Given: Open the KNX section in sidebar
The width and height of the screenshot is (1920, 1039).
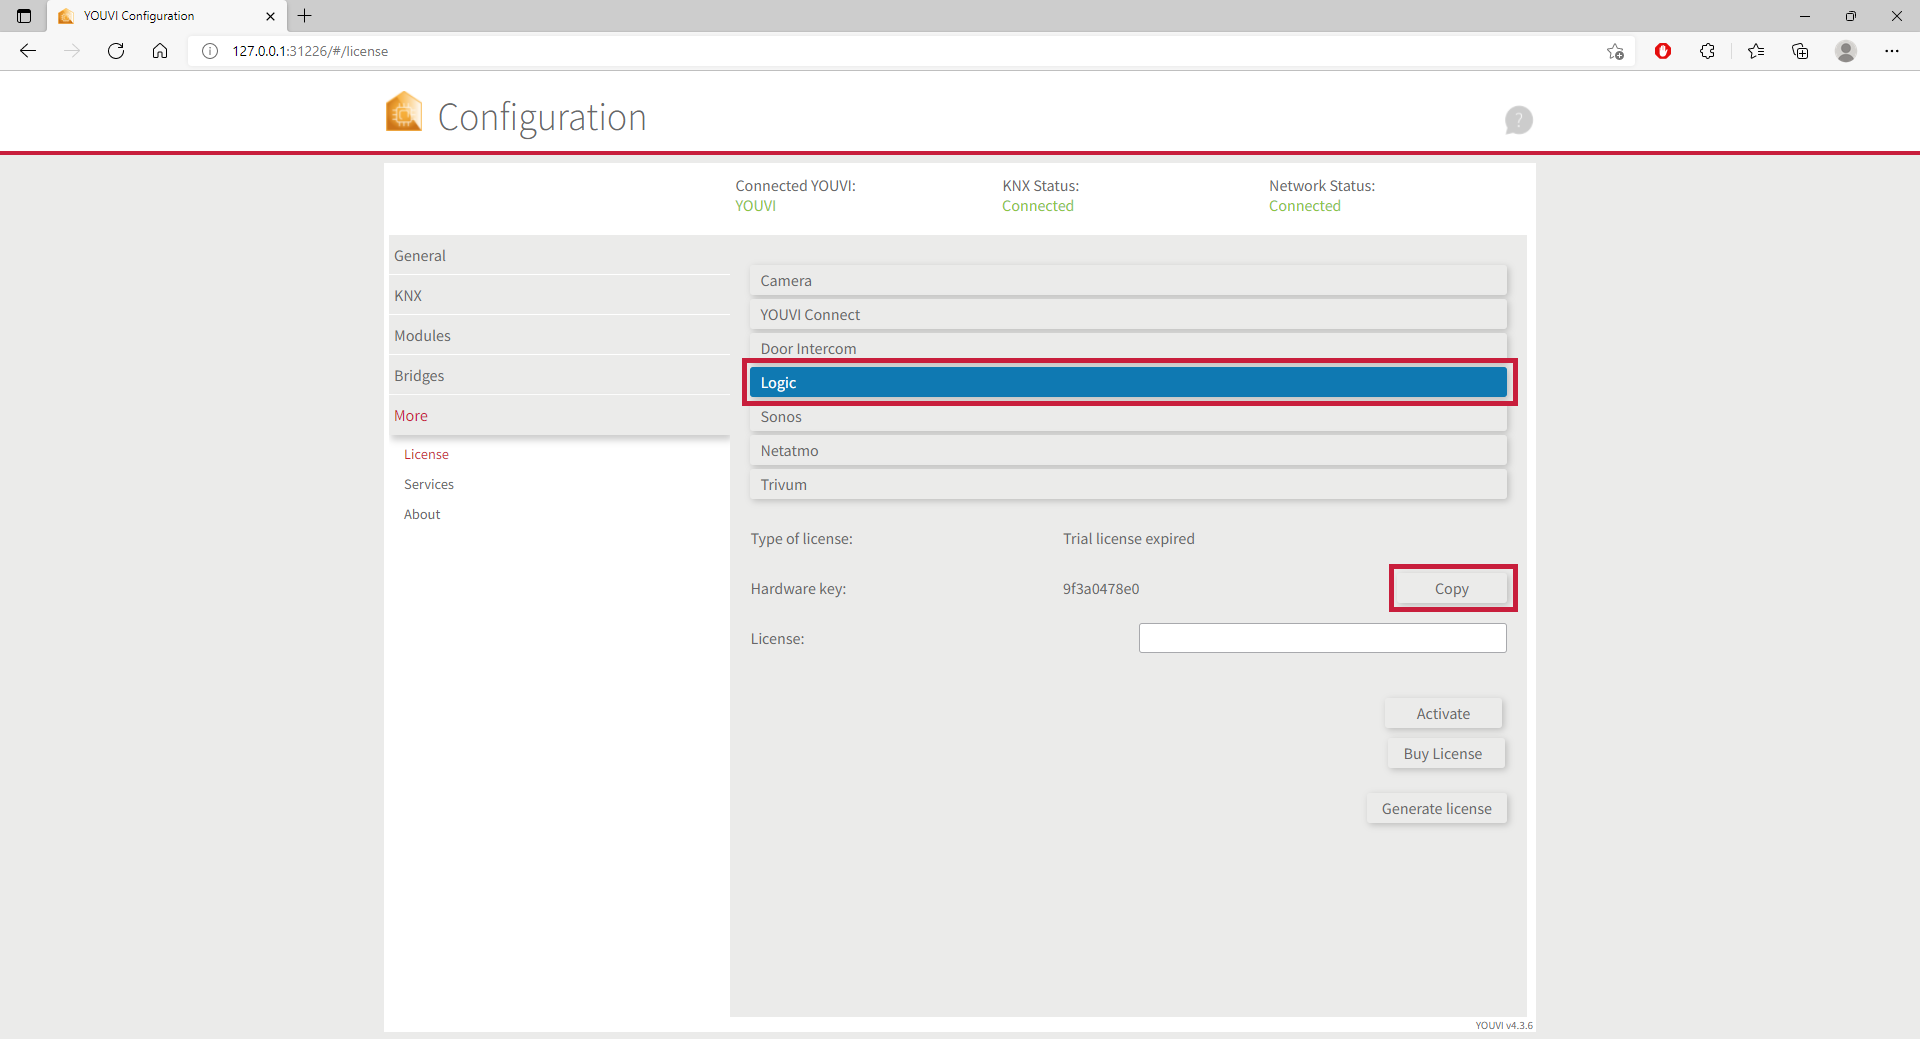Looking at the screenshot, I should tap(560, 296).
